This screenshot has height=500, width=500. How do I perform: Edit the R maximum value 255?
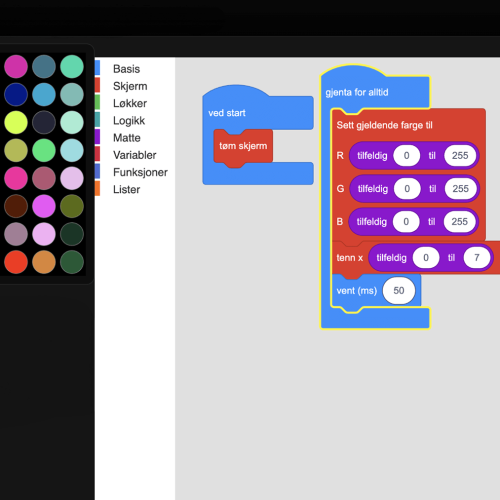[460, 156]
